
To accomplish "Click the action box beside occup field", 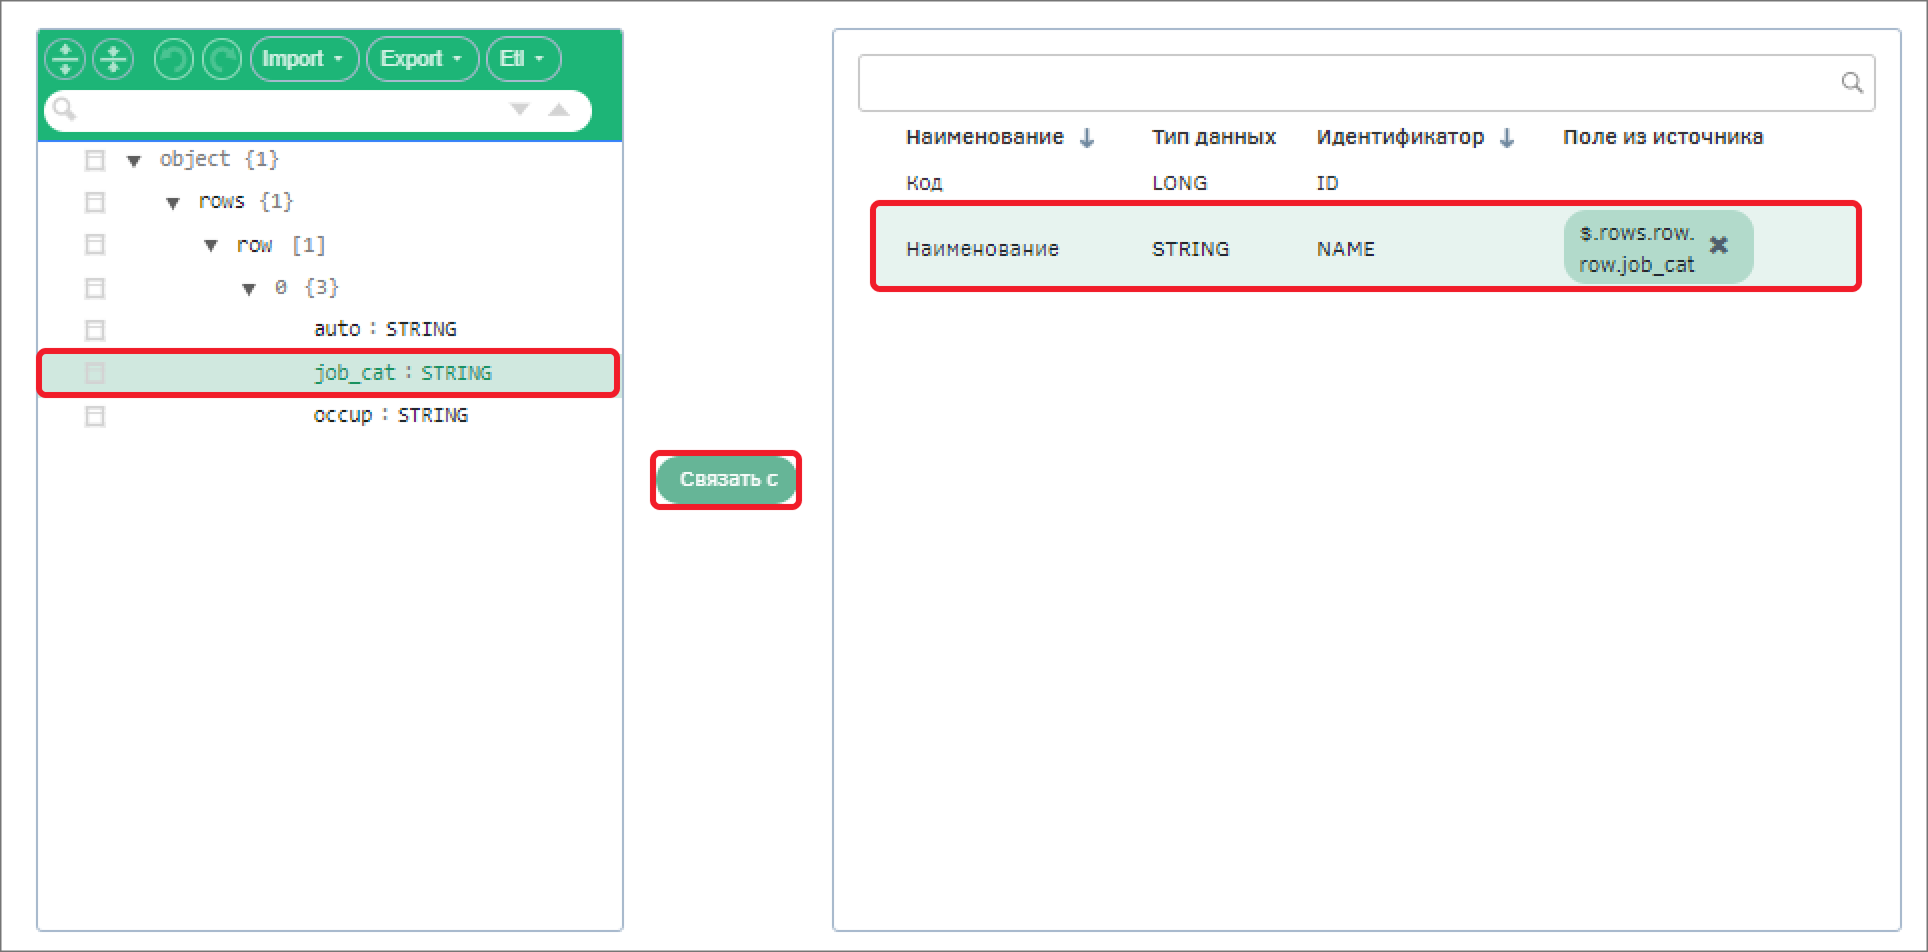I will coord(95,416).
